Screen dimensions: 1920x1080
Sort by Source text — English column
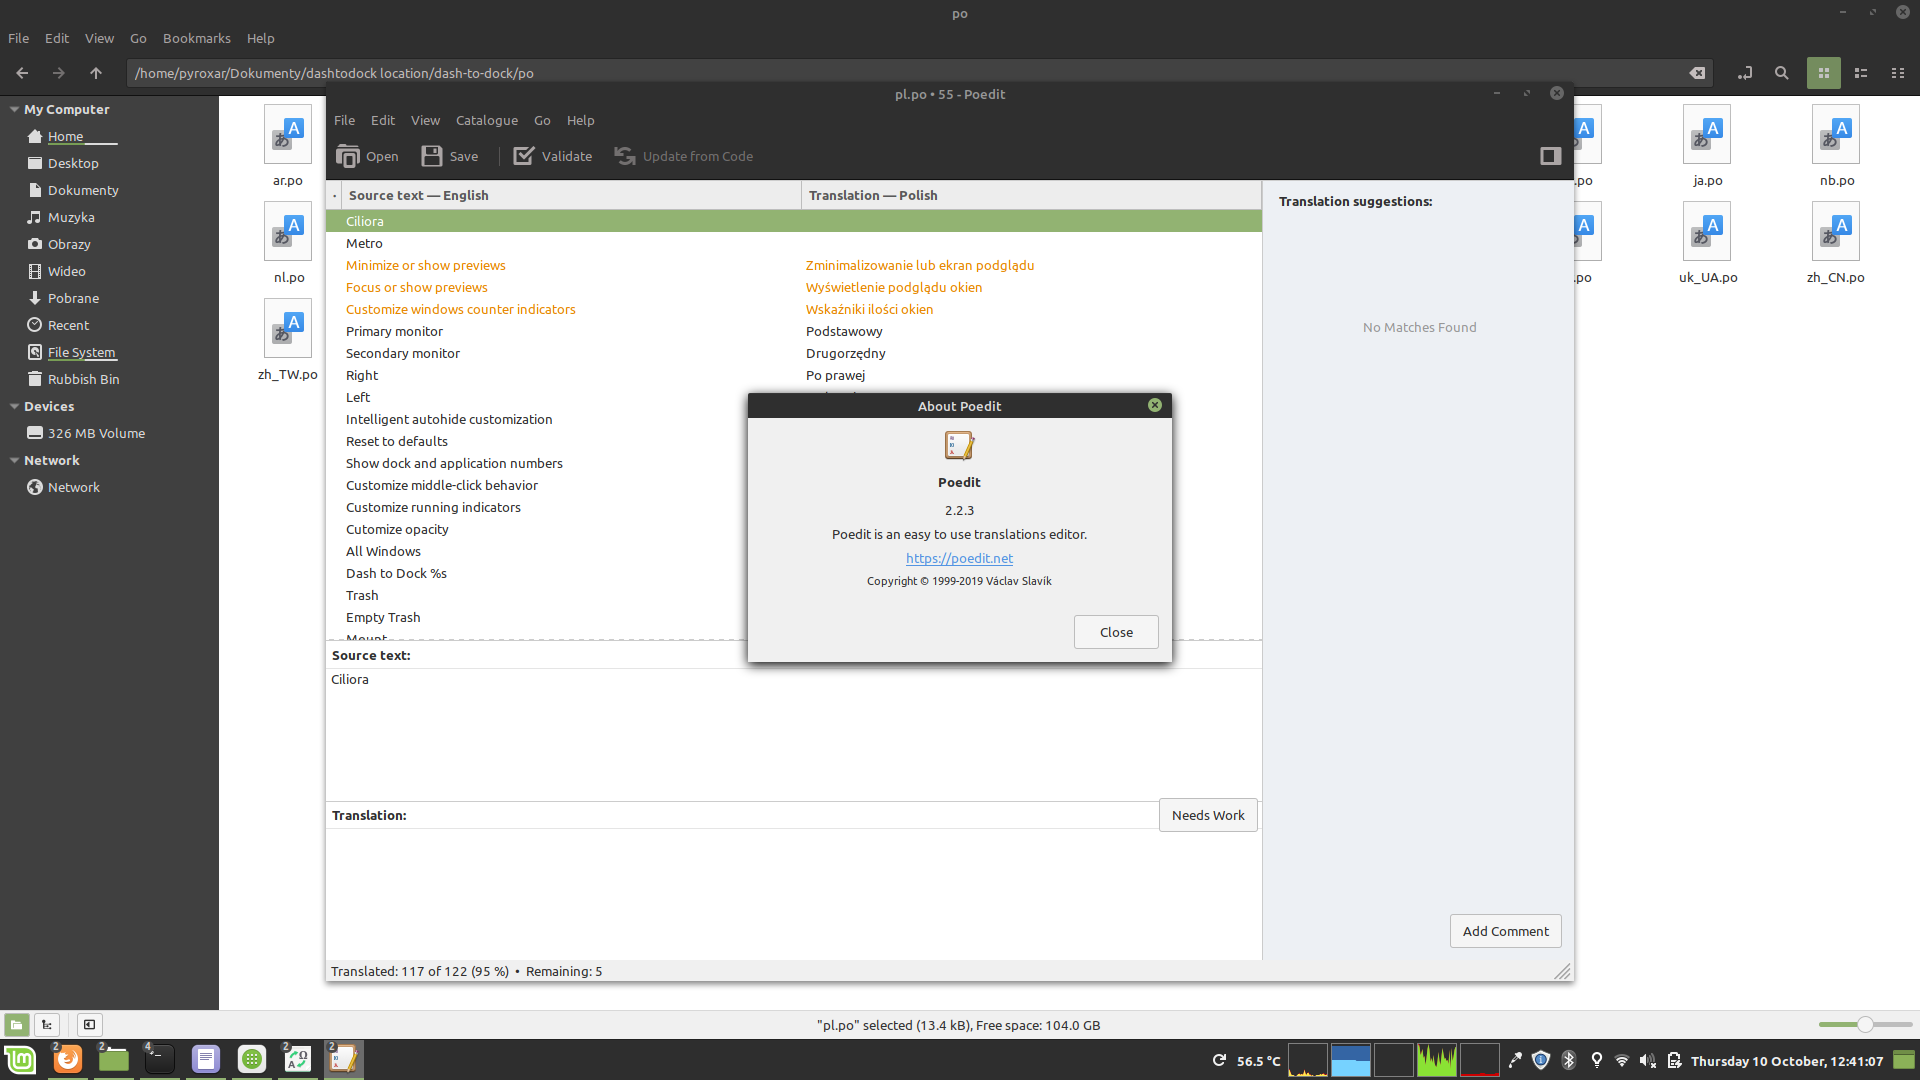click(571, 195)
